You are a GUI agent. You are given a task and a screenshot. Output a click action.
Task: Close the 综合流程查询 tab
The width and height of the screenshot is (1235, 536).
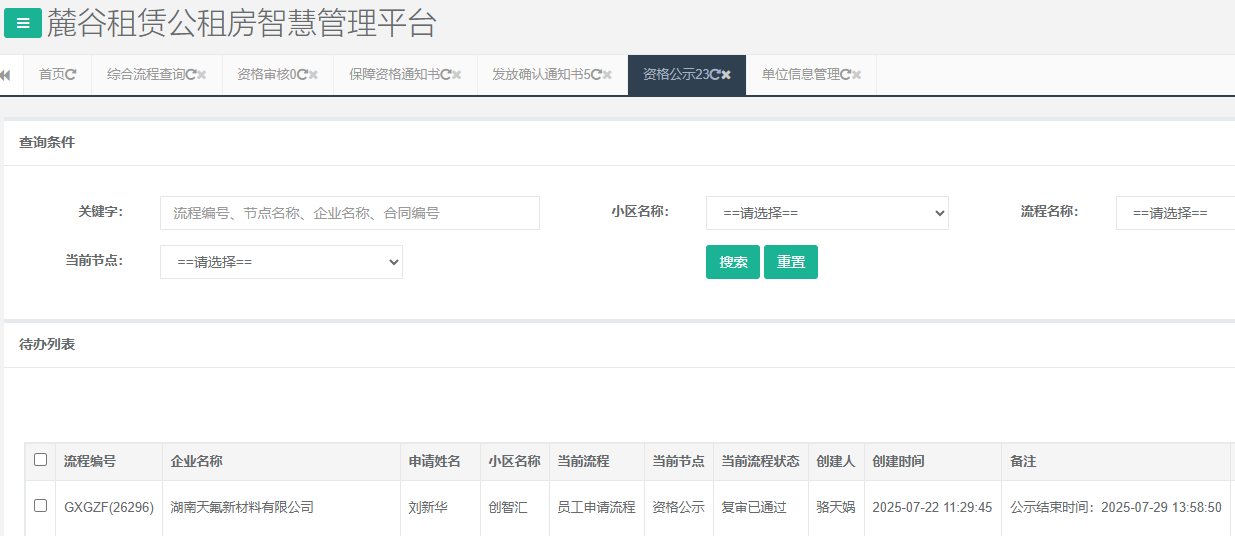pyautogui.click(x=202, y=75)
